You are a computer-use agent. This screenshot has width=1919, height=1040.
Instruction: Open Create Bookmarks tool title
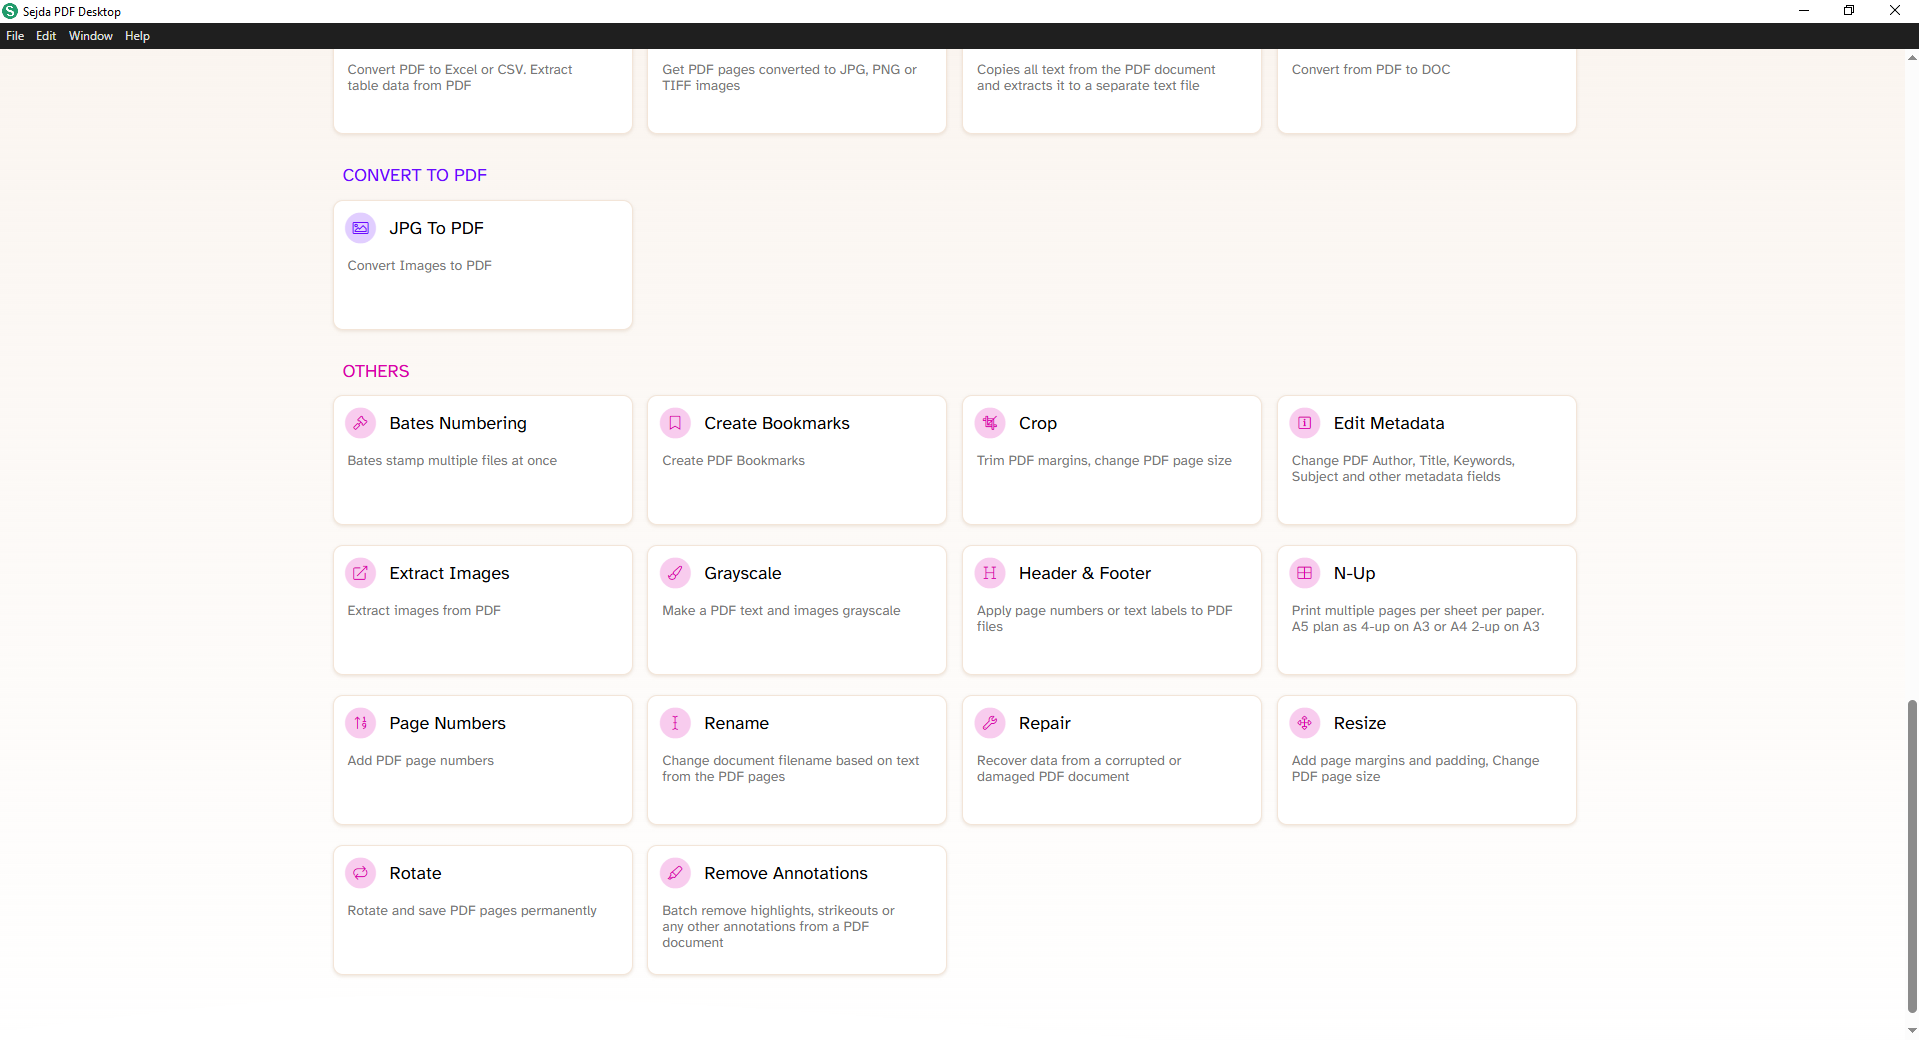pos(777,423)
